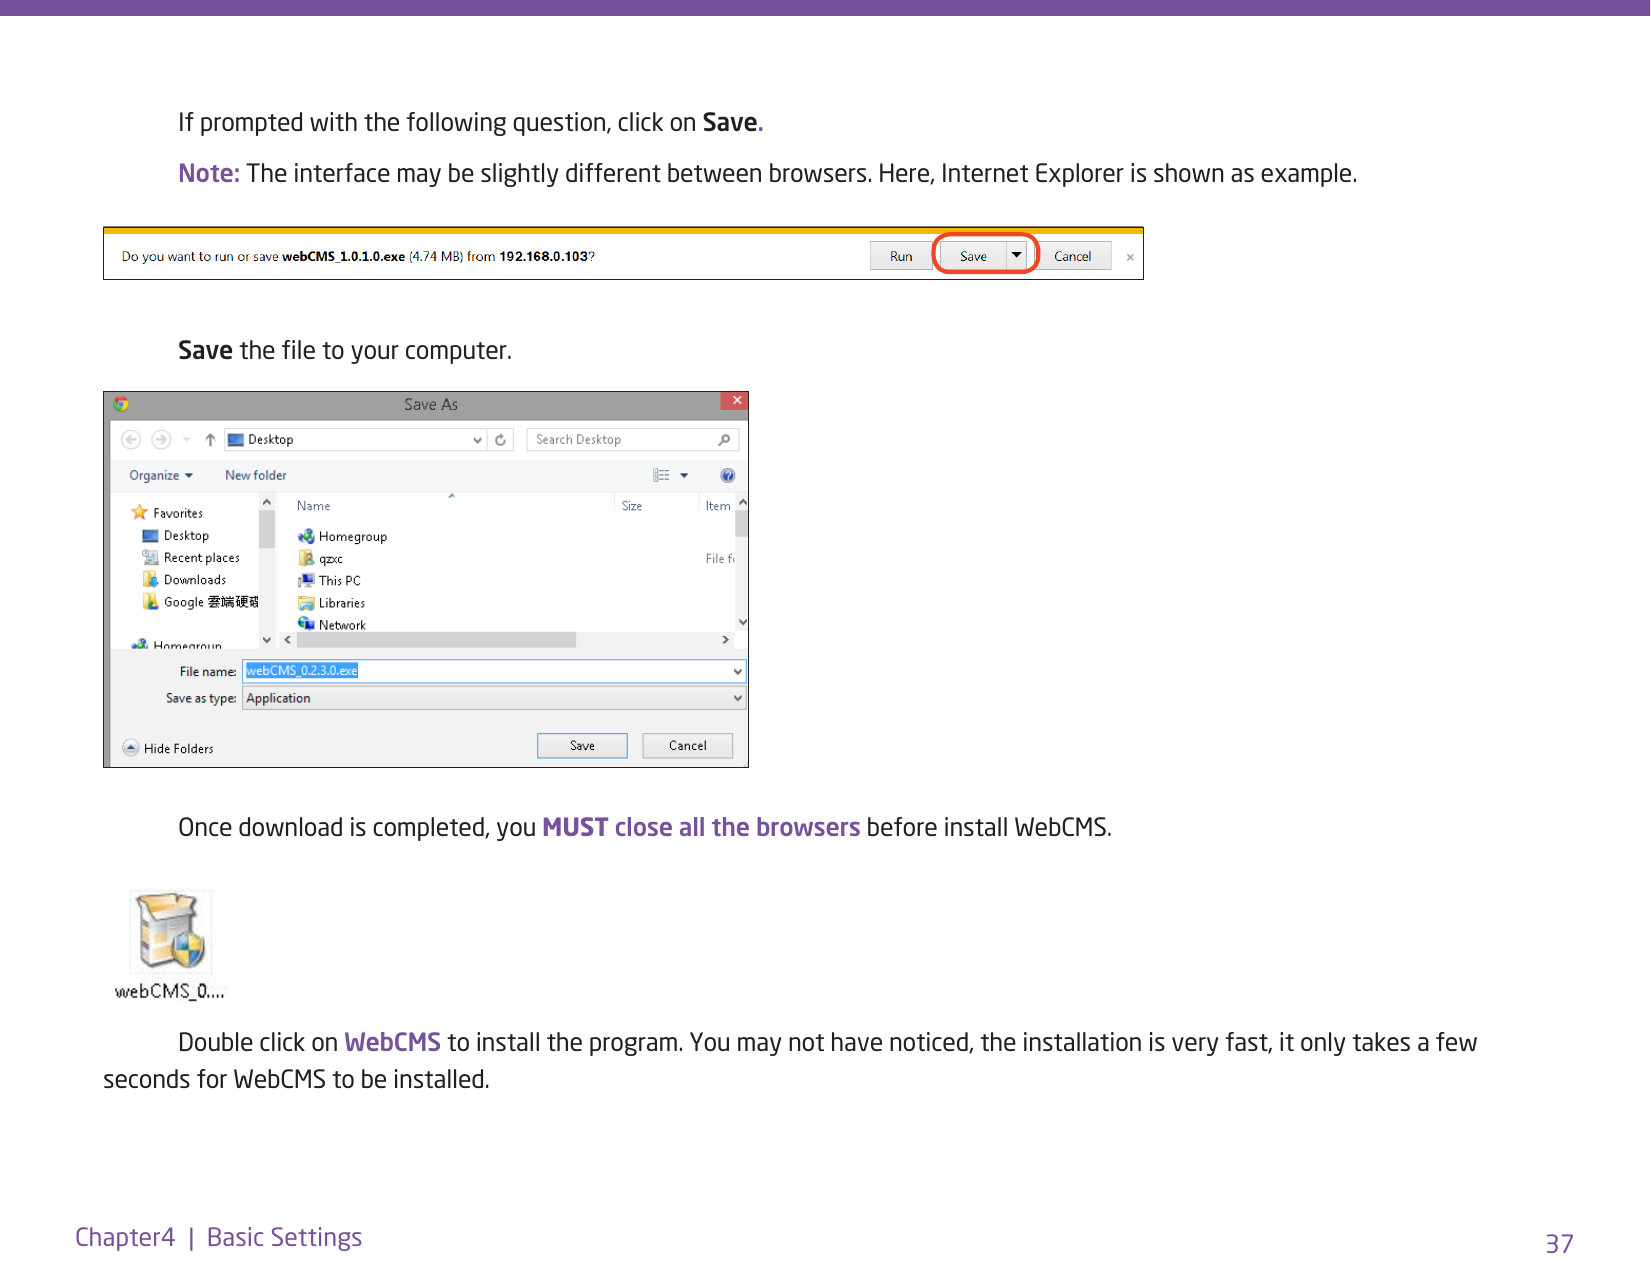Click Cancel in the Save As dialog
Screen dimensions: 1651x1275
pyautogui.click(x=687, y=746)
